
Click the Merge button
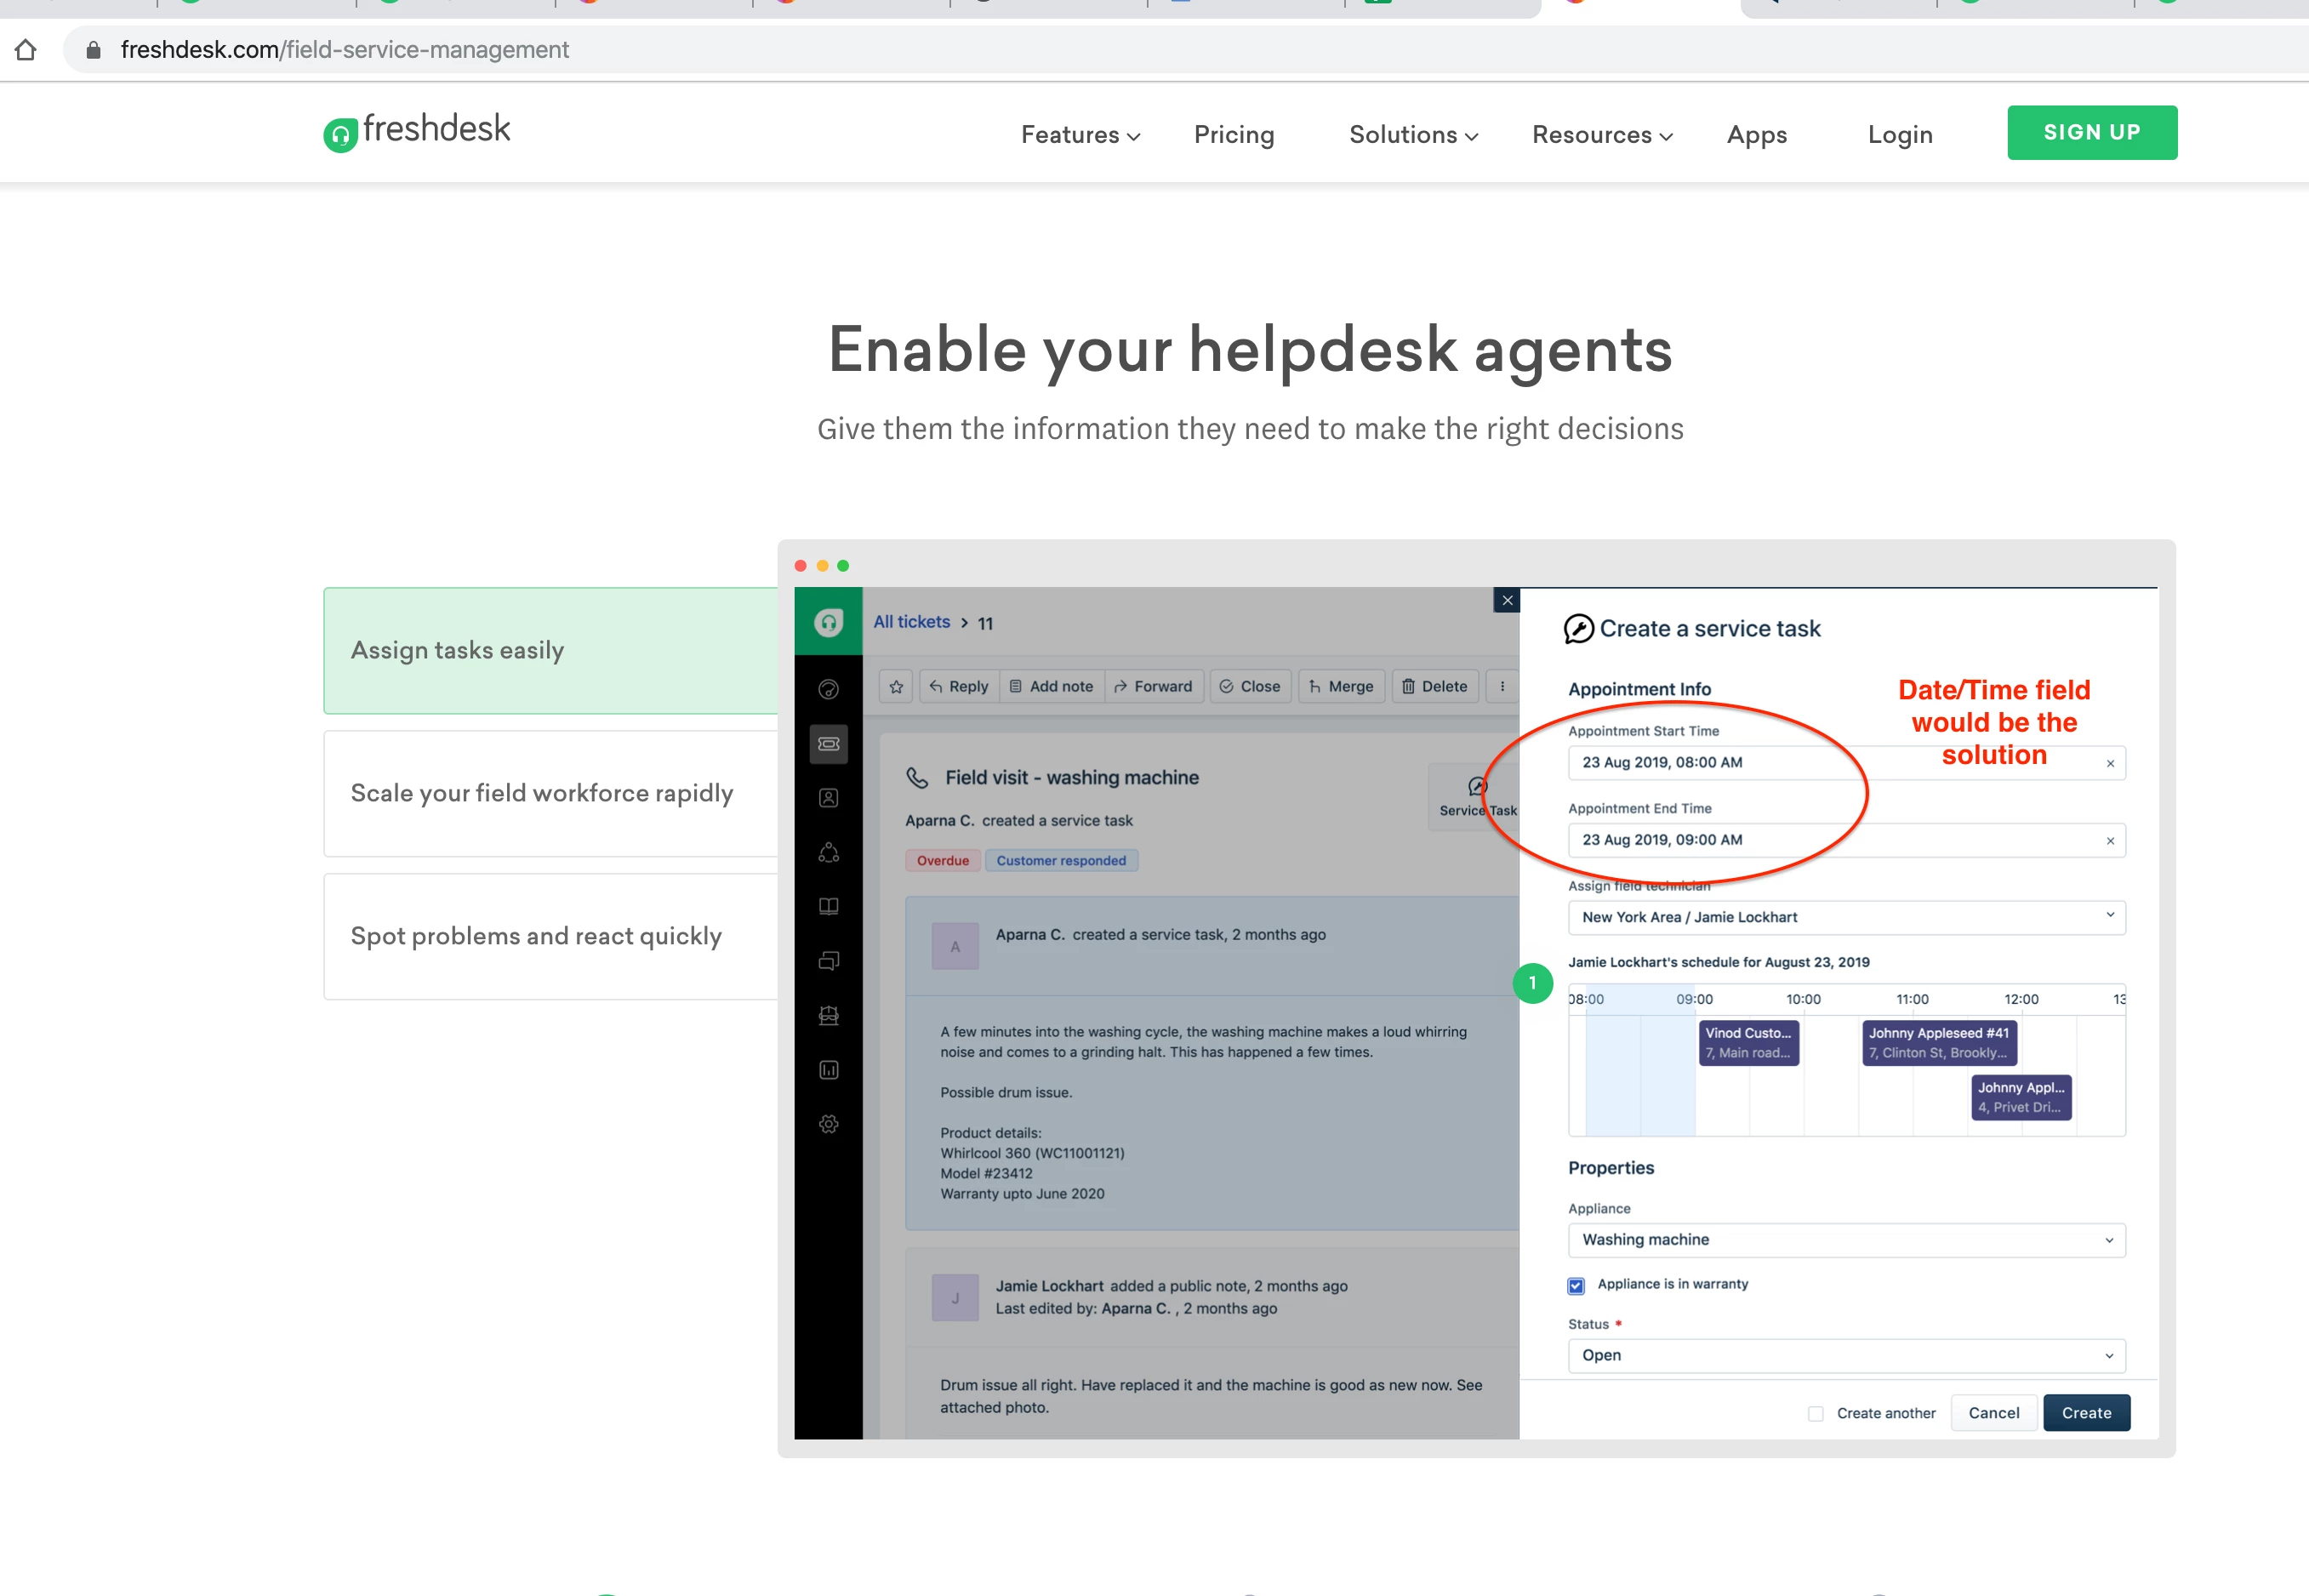coord(1341,686)
